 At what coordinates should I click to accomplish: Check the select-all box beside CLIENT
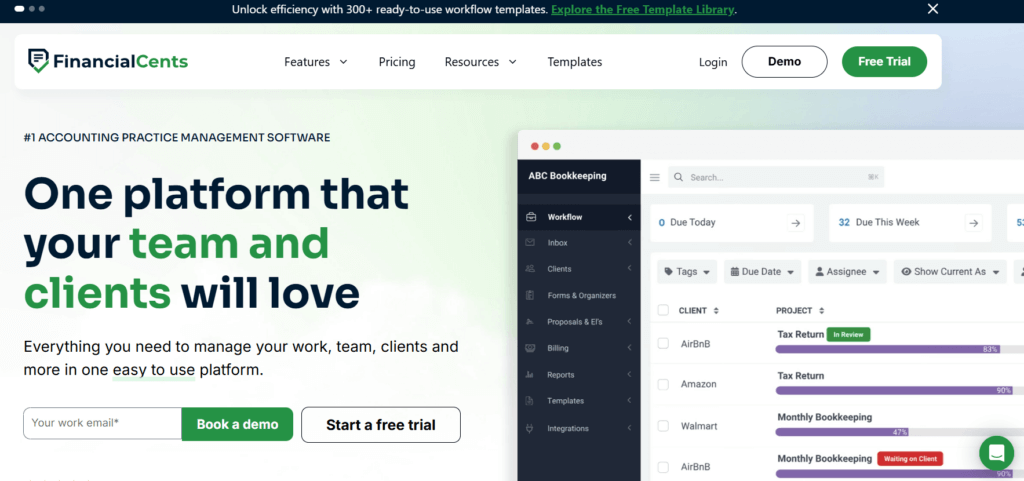663,310
